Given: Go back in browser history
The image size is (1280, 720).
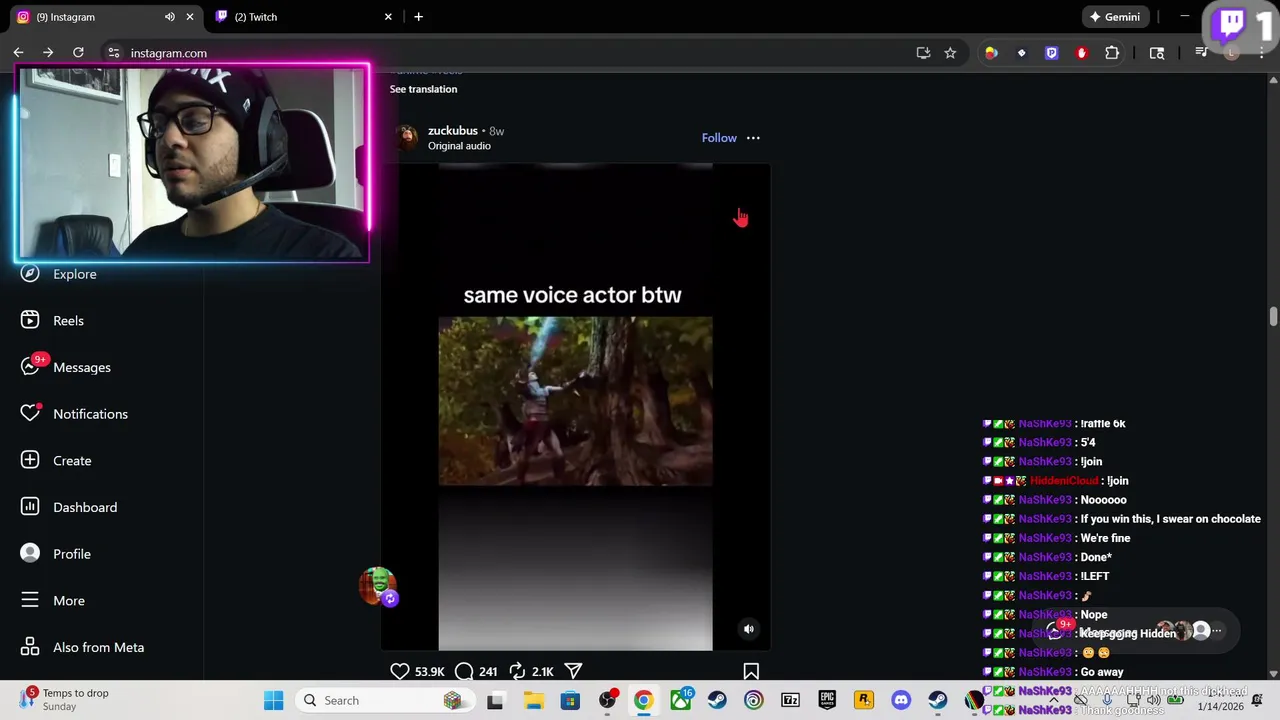Looking at the screenshot, I should [x=18, y=53].
